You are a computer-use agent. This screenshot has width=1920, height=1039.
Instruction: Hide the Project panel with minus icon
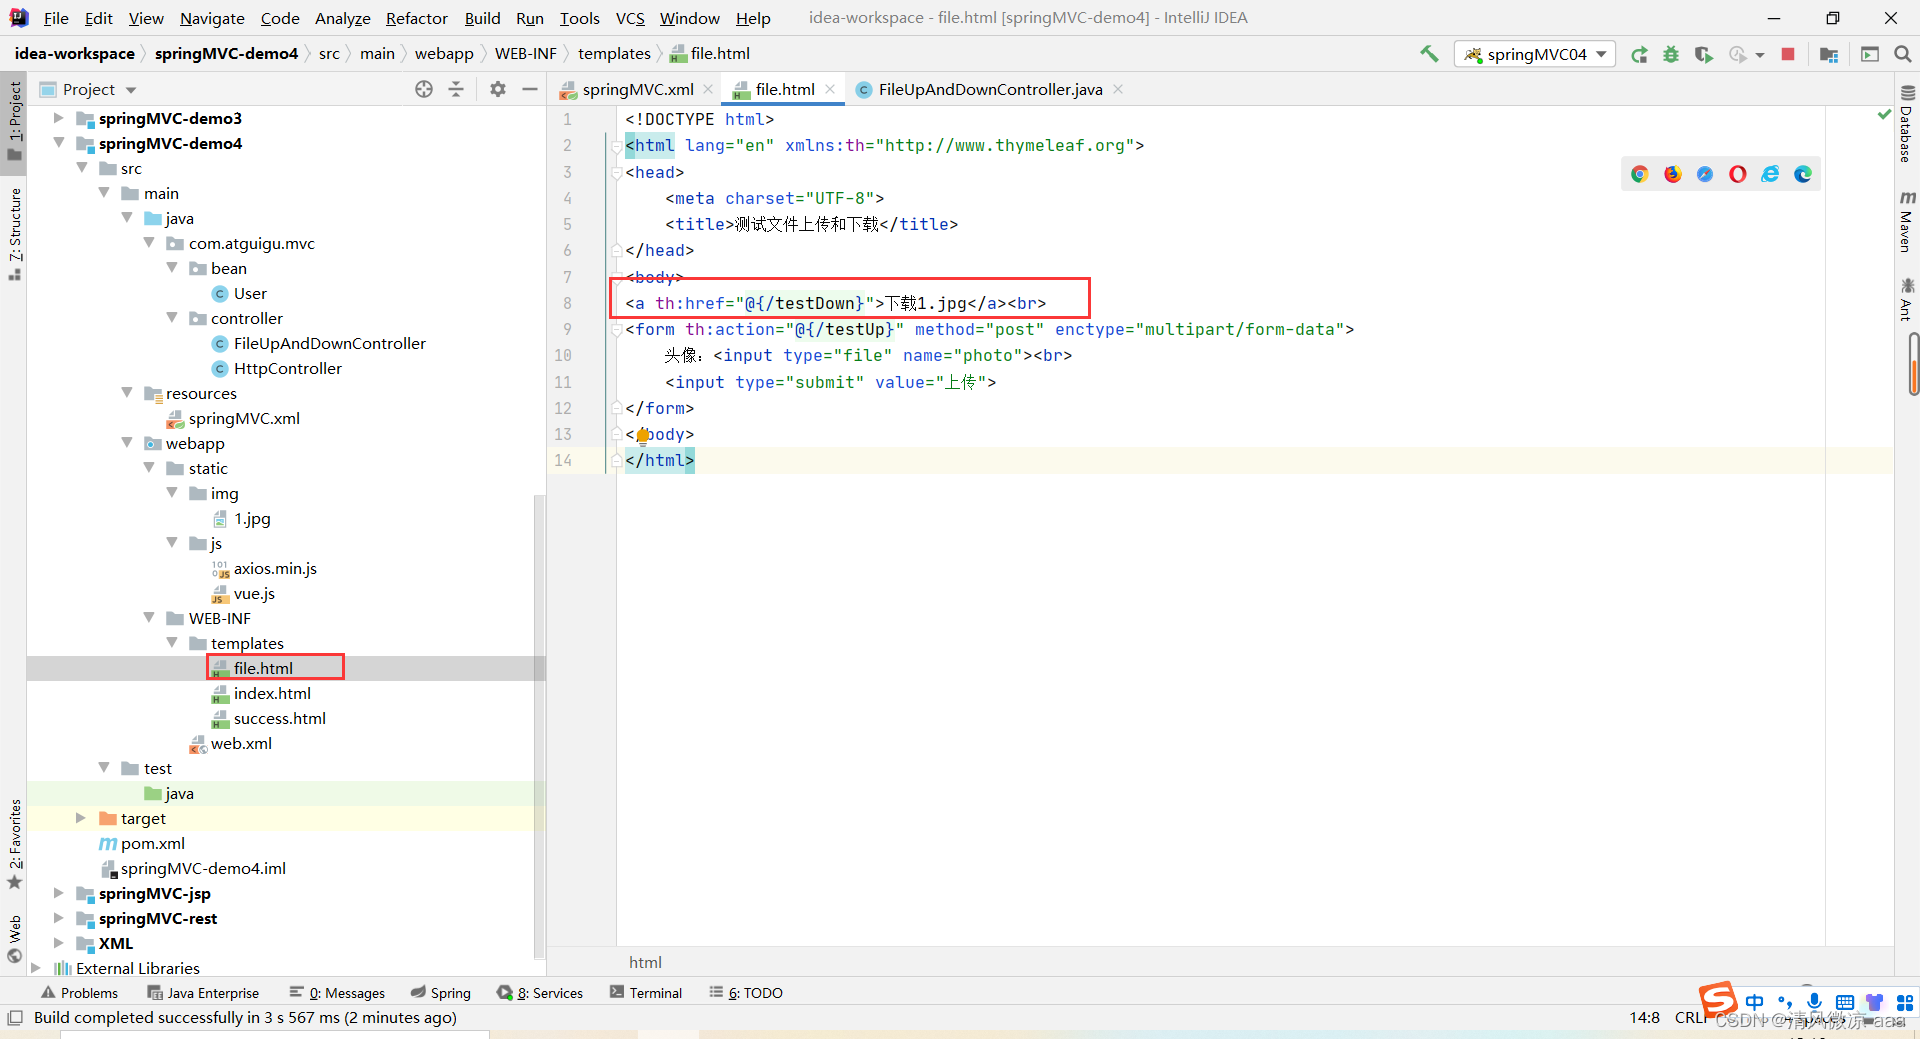(530, 89)
